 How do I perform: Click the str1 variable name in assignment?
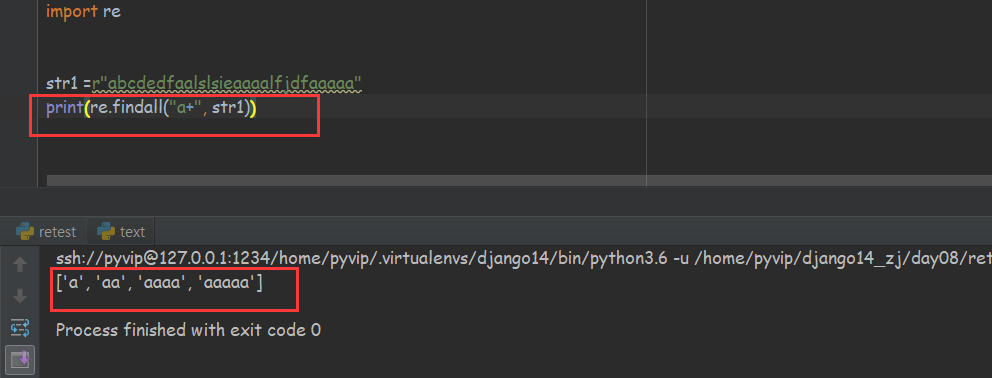point(62,83)
